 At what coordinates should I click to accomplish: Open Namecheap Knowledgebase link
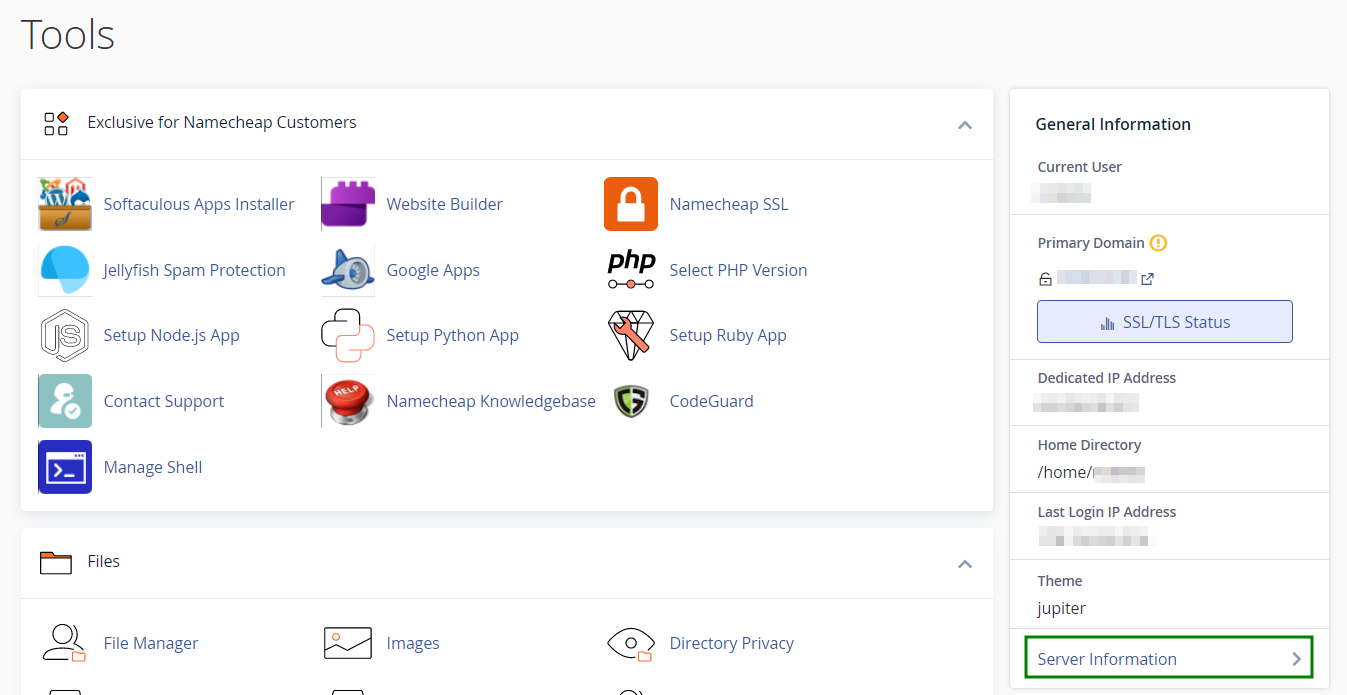coord(491,401)
